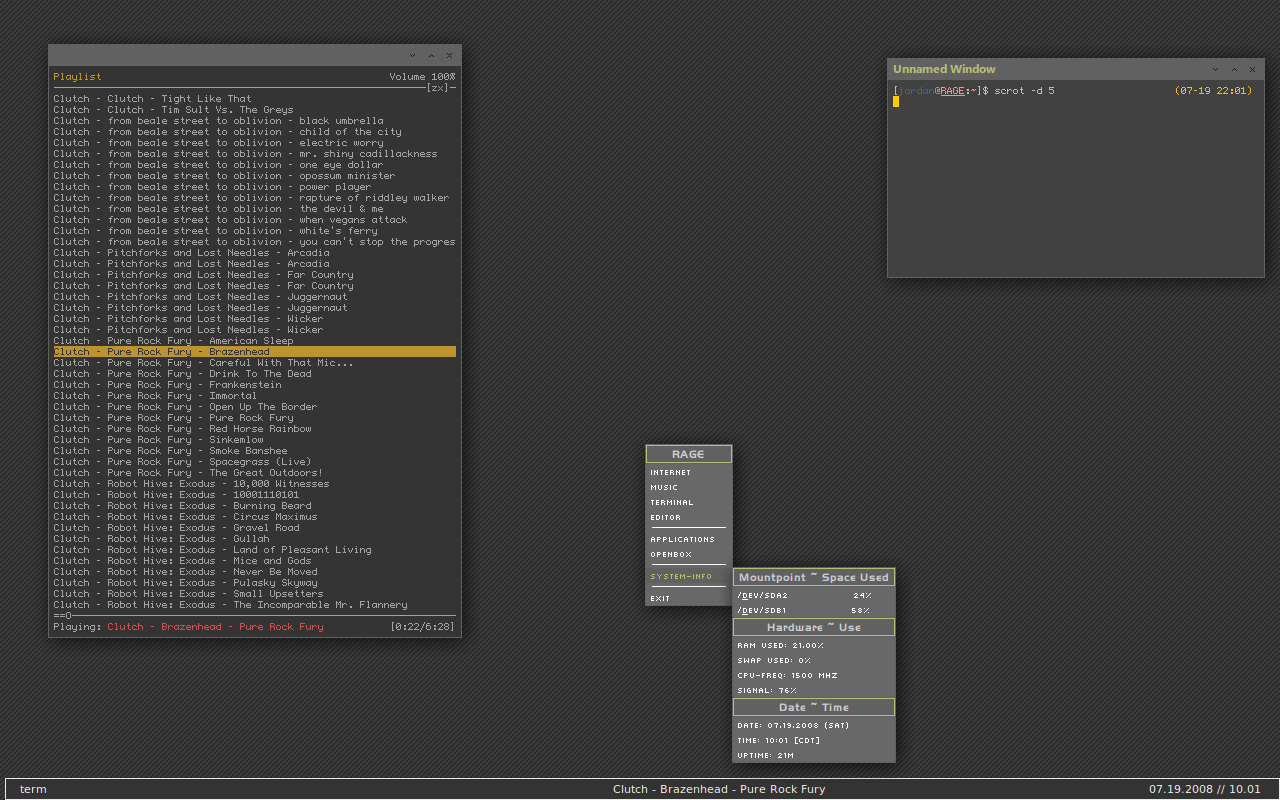Screen dimensions: 1280x800
Task: Focus the terminal command prompt area
Action: click(1075, 180)
